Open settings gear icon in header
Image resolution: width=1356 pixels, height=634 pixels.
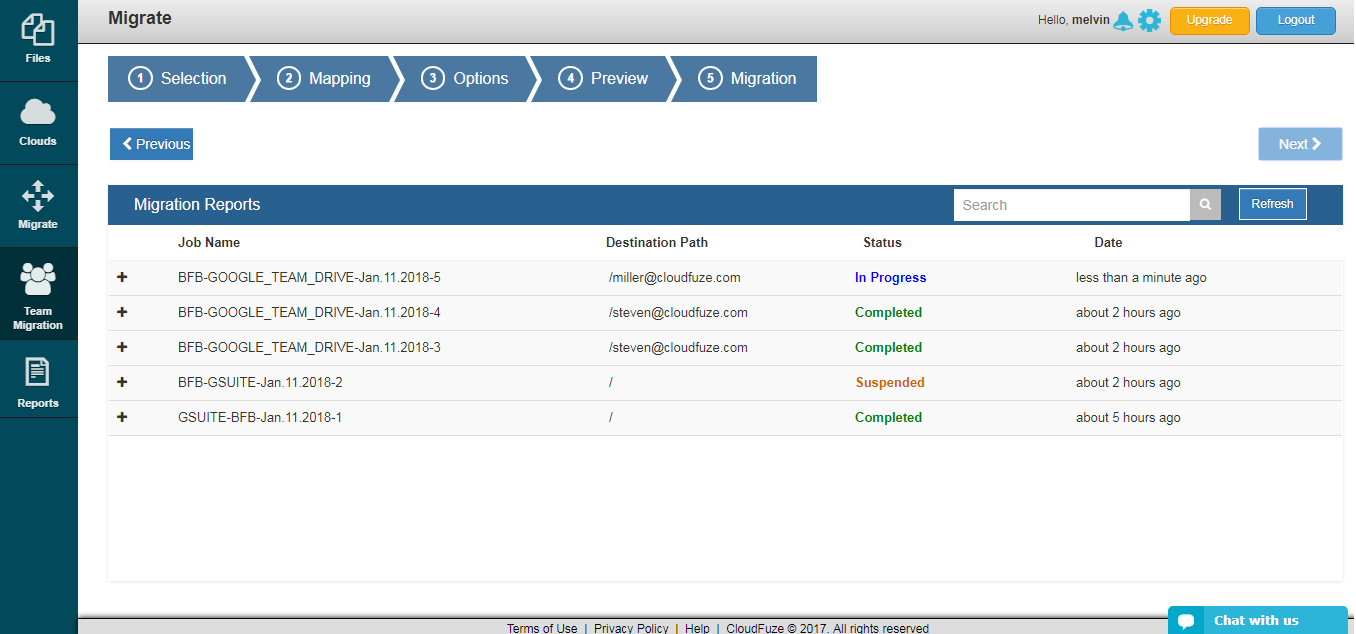coord(1150,20)
